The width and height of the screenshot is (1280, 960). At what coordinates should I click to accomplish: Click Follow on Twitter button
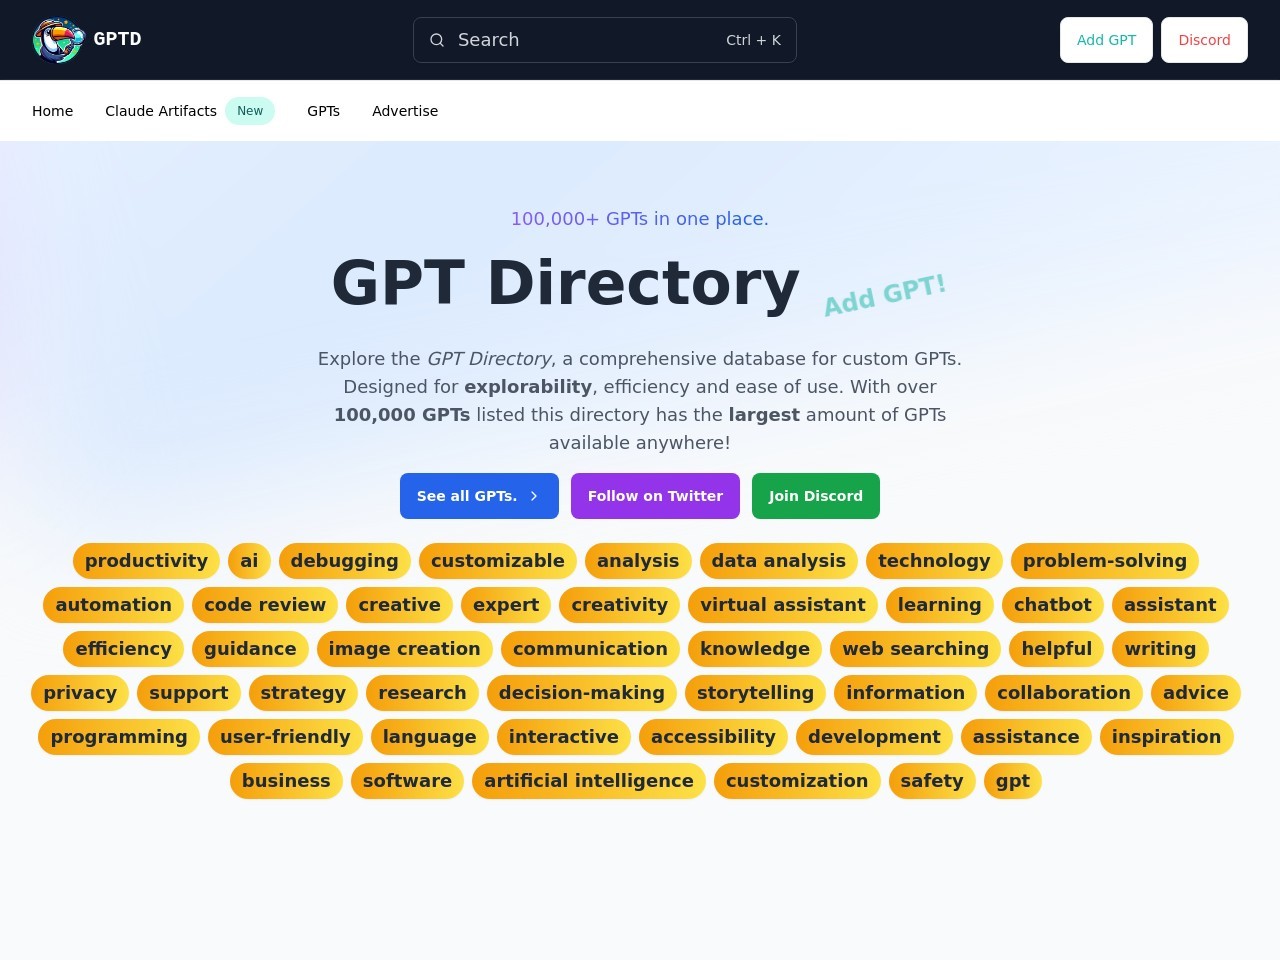655,496
